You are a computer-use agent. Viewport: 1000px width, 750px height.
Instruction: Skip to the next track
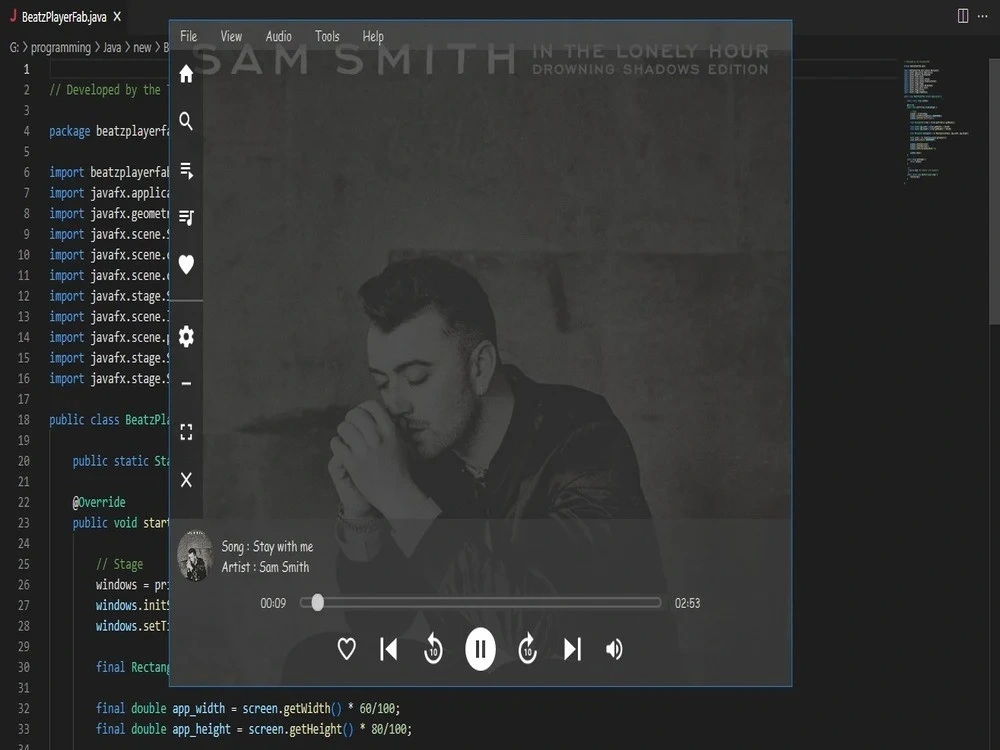(x=572, y=648)
